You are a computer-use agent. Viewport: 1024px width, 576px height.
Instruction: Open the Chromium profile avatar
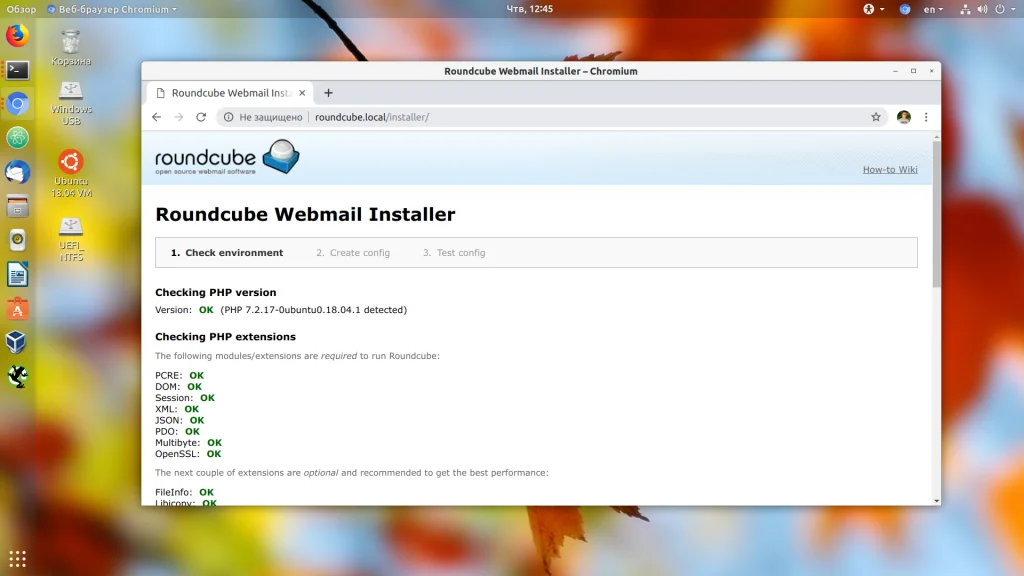coord(904,117)
